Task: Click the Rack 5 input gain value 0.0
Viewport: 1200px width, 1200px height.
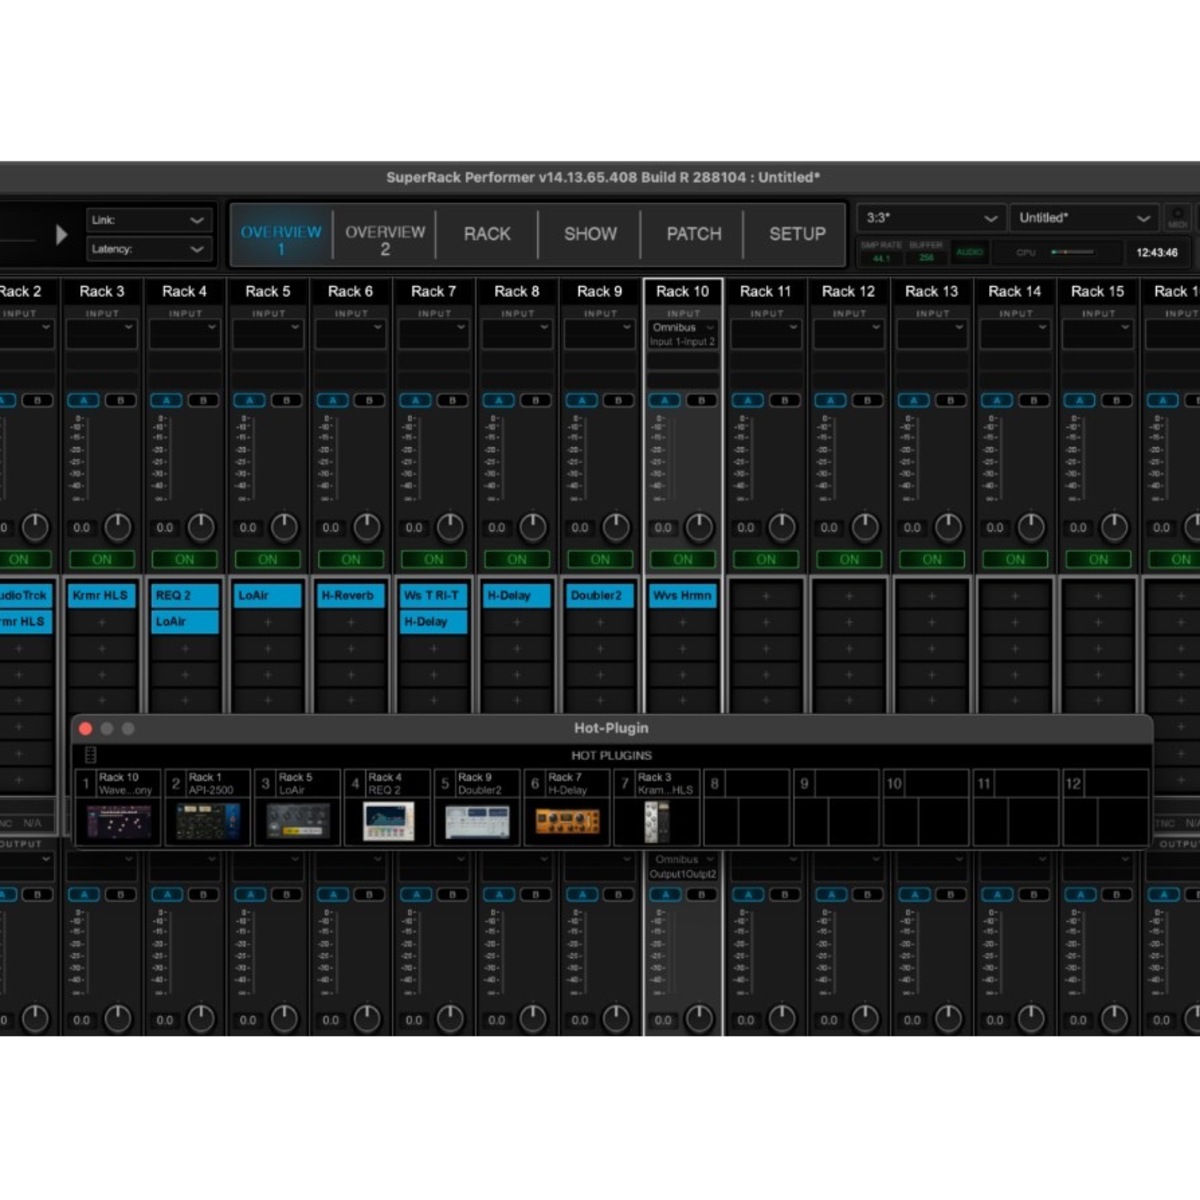Action: coord(248,528)
